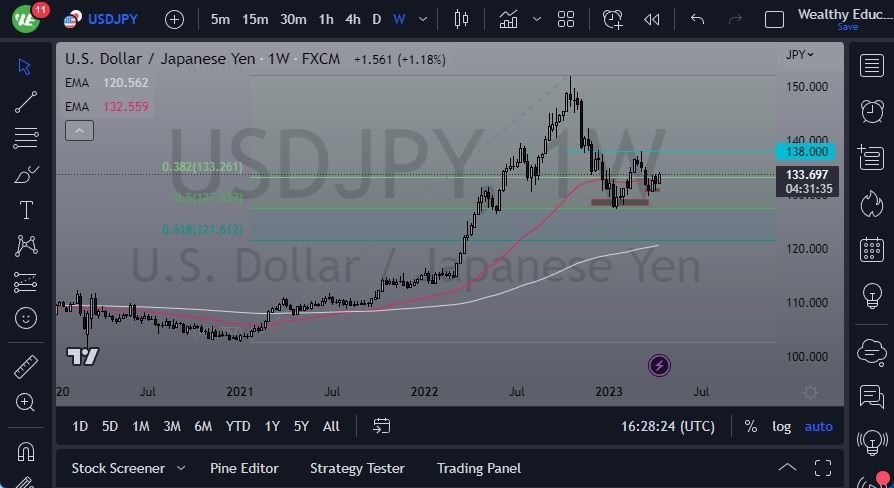Set the range to 1Y
Screen dimensions: 894x488
click(x=272, y=426)
